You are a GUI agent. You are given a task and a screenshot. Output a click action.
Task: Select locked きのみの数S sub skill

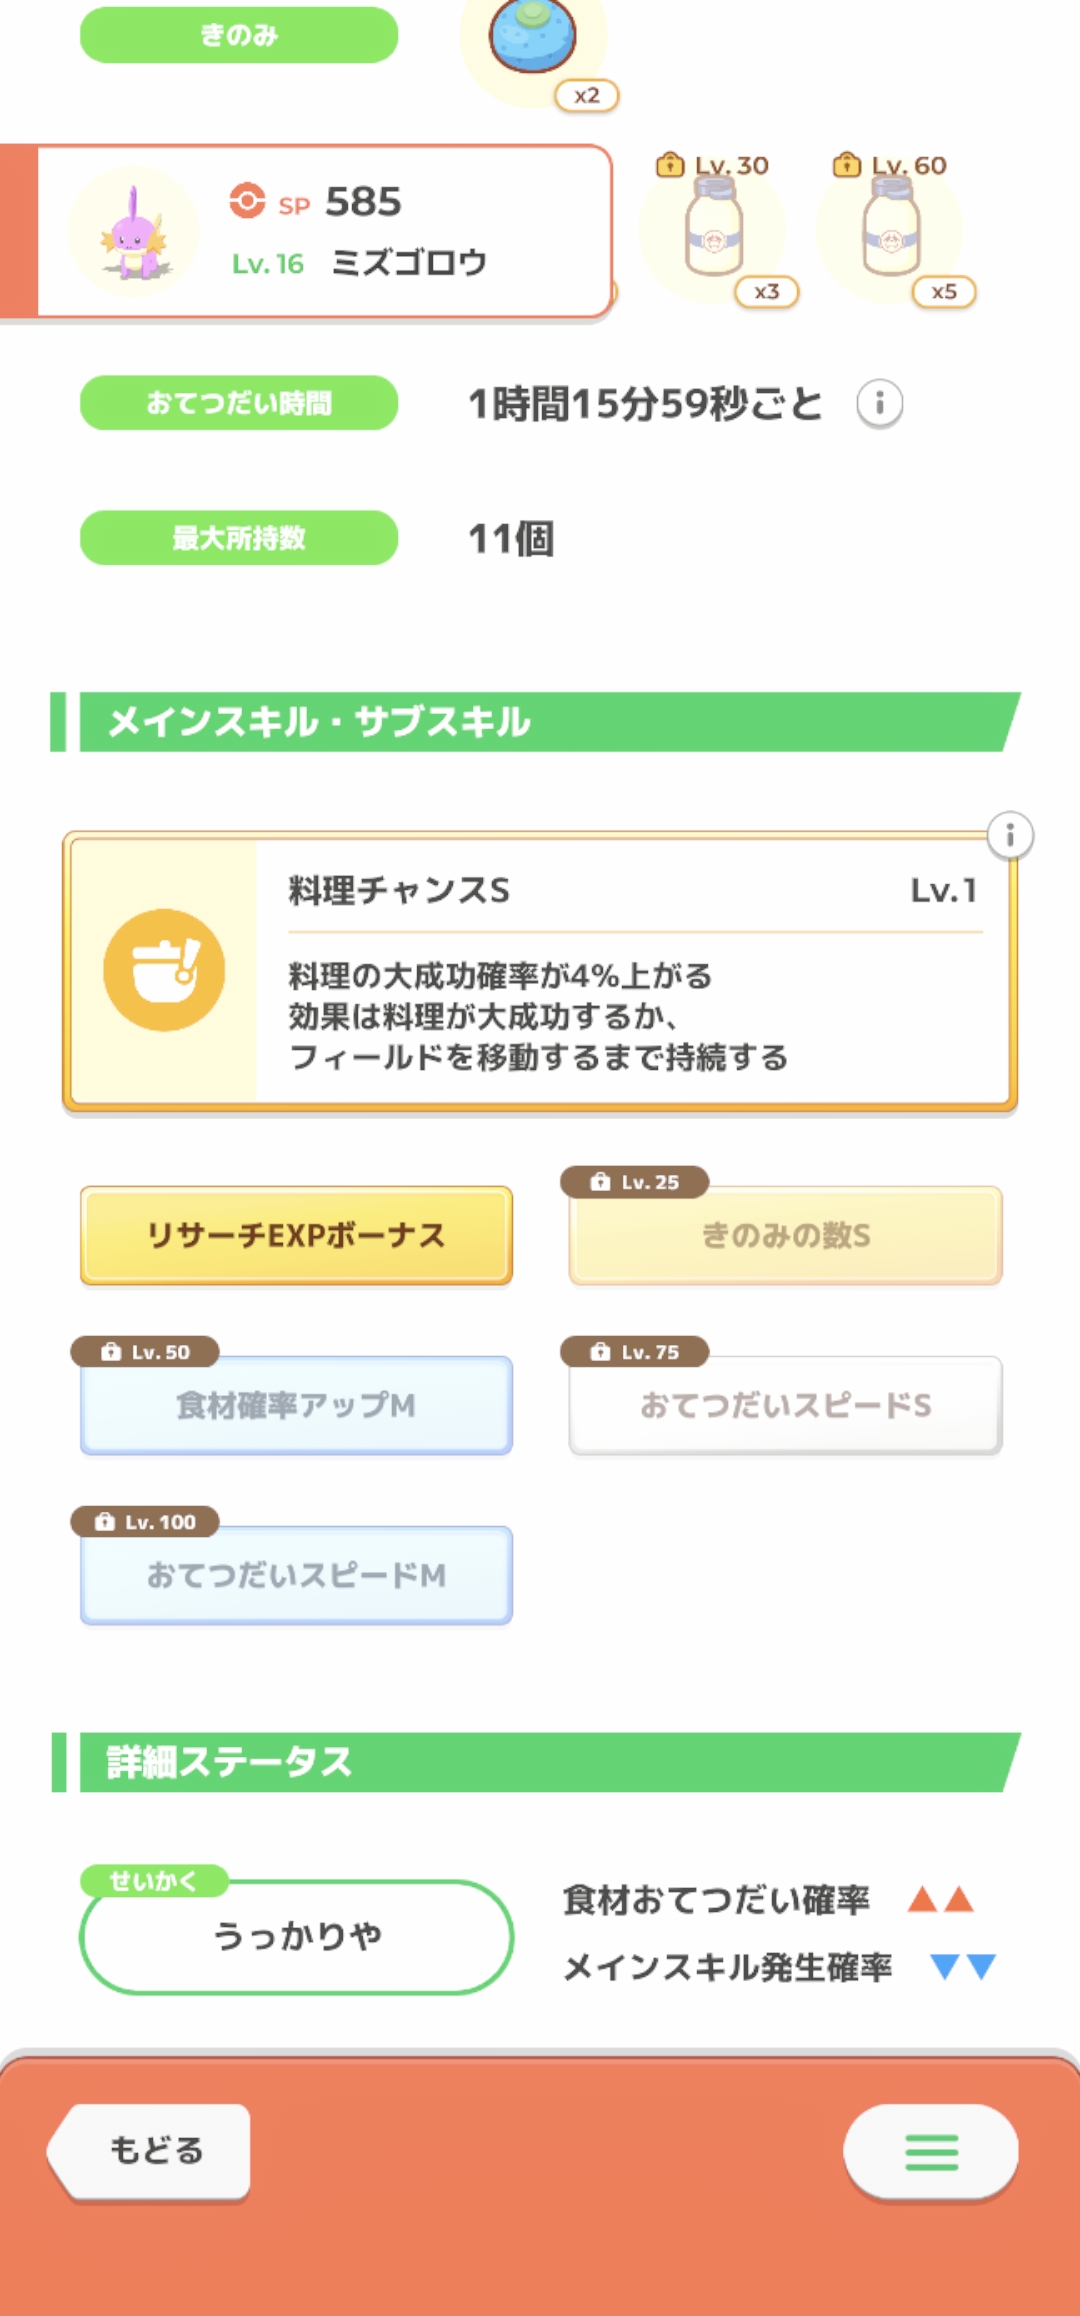tap(786, 1236)
